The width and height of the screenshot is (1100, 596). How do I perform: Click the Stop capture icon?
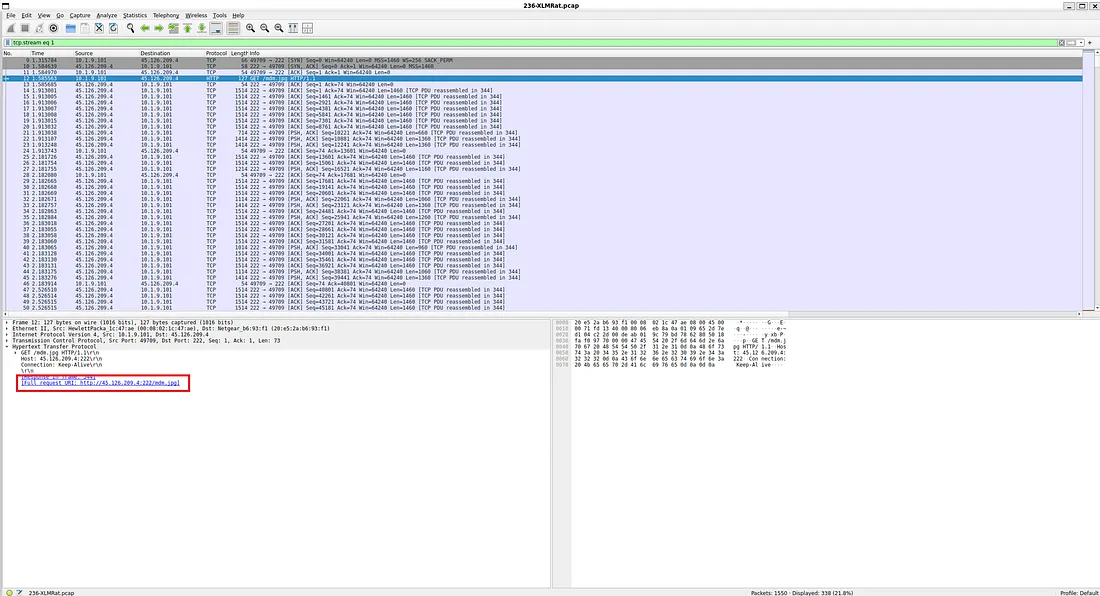[x=25, y=28]
